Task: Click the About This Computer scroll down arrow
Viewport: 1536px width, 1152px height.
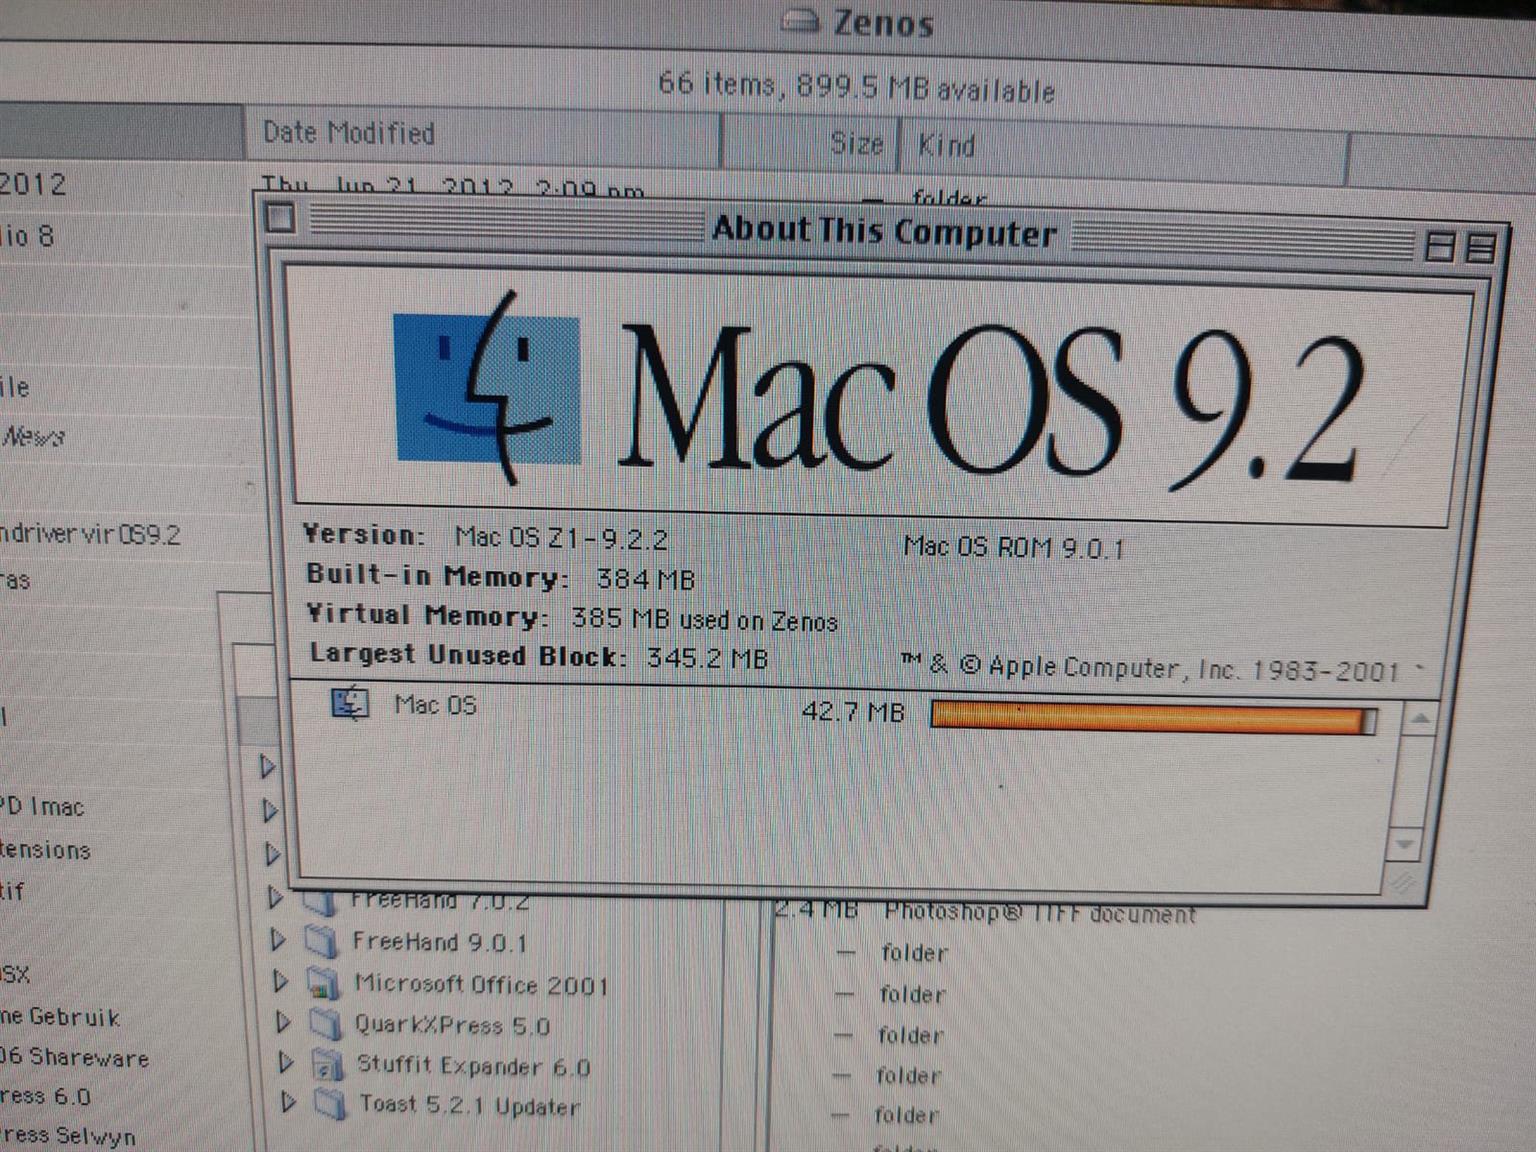Action: coord(1405,844)
